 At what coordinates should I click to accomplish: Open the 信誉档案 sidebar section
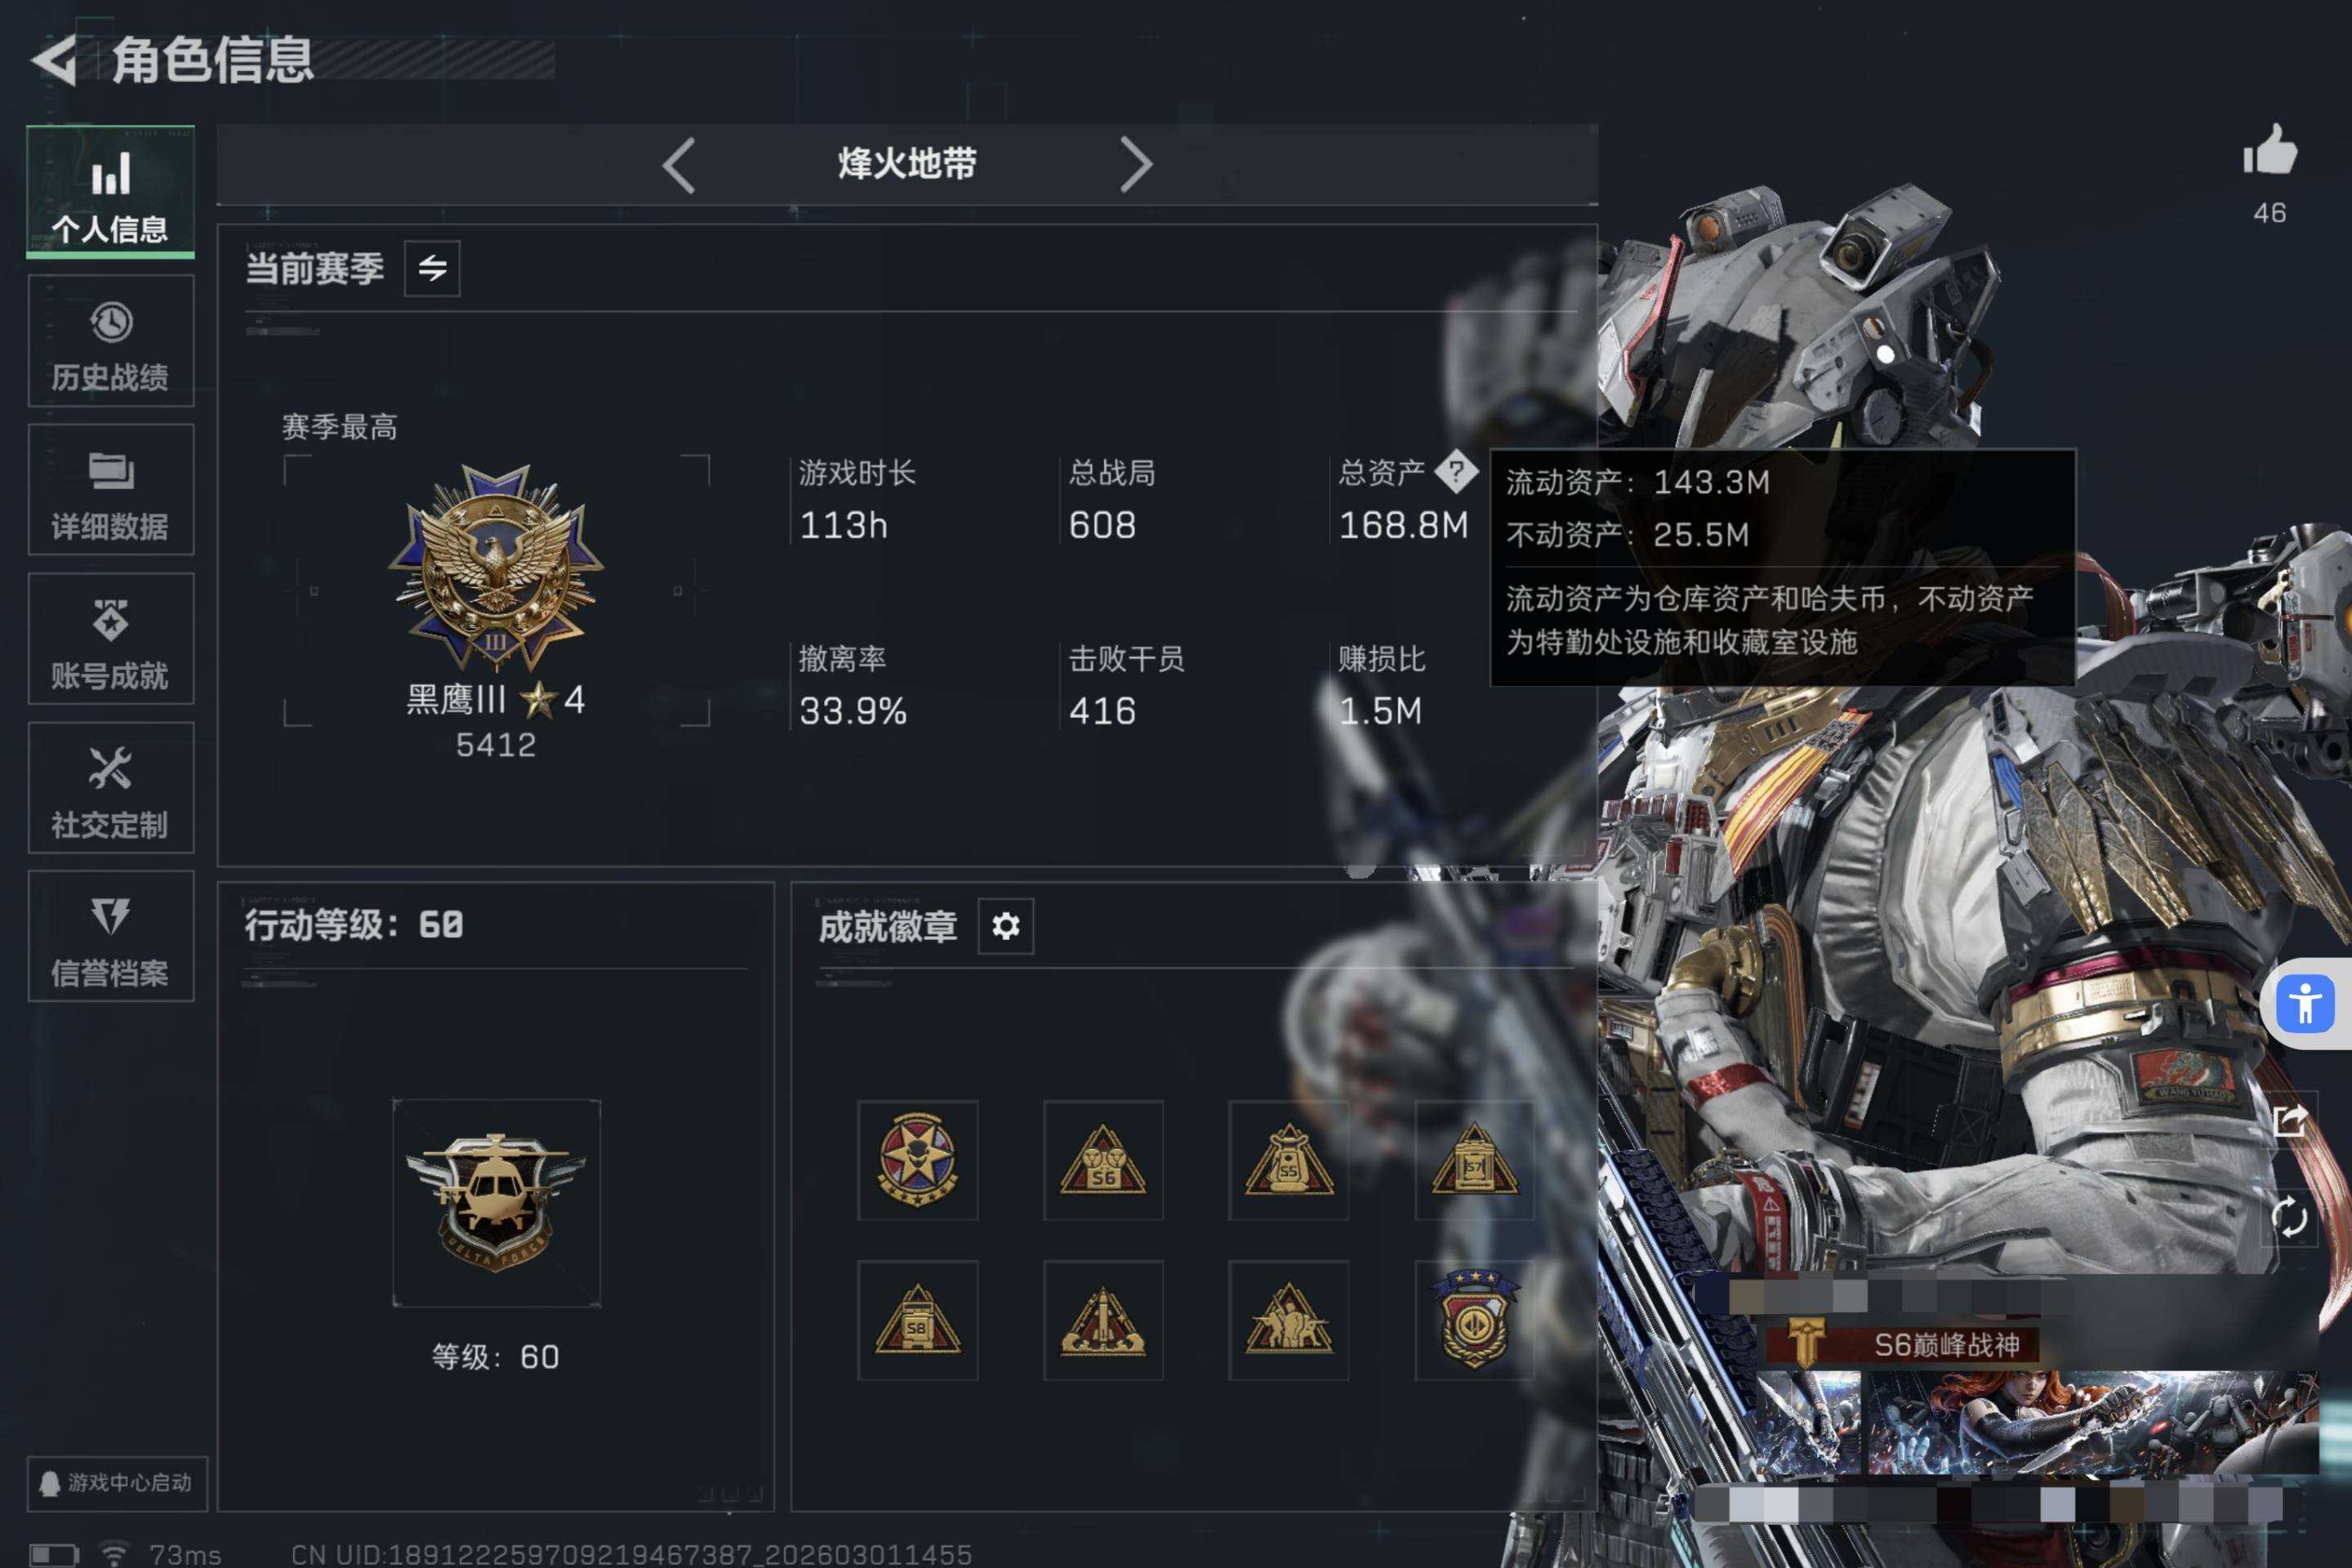(x=111, y=936)
